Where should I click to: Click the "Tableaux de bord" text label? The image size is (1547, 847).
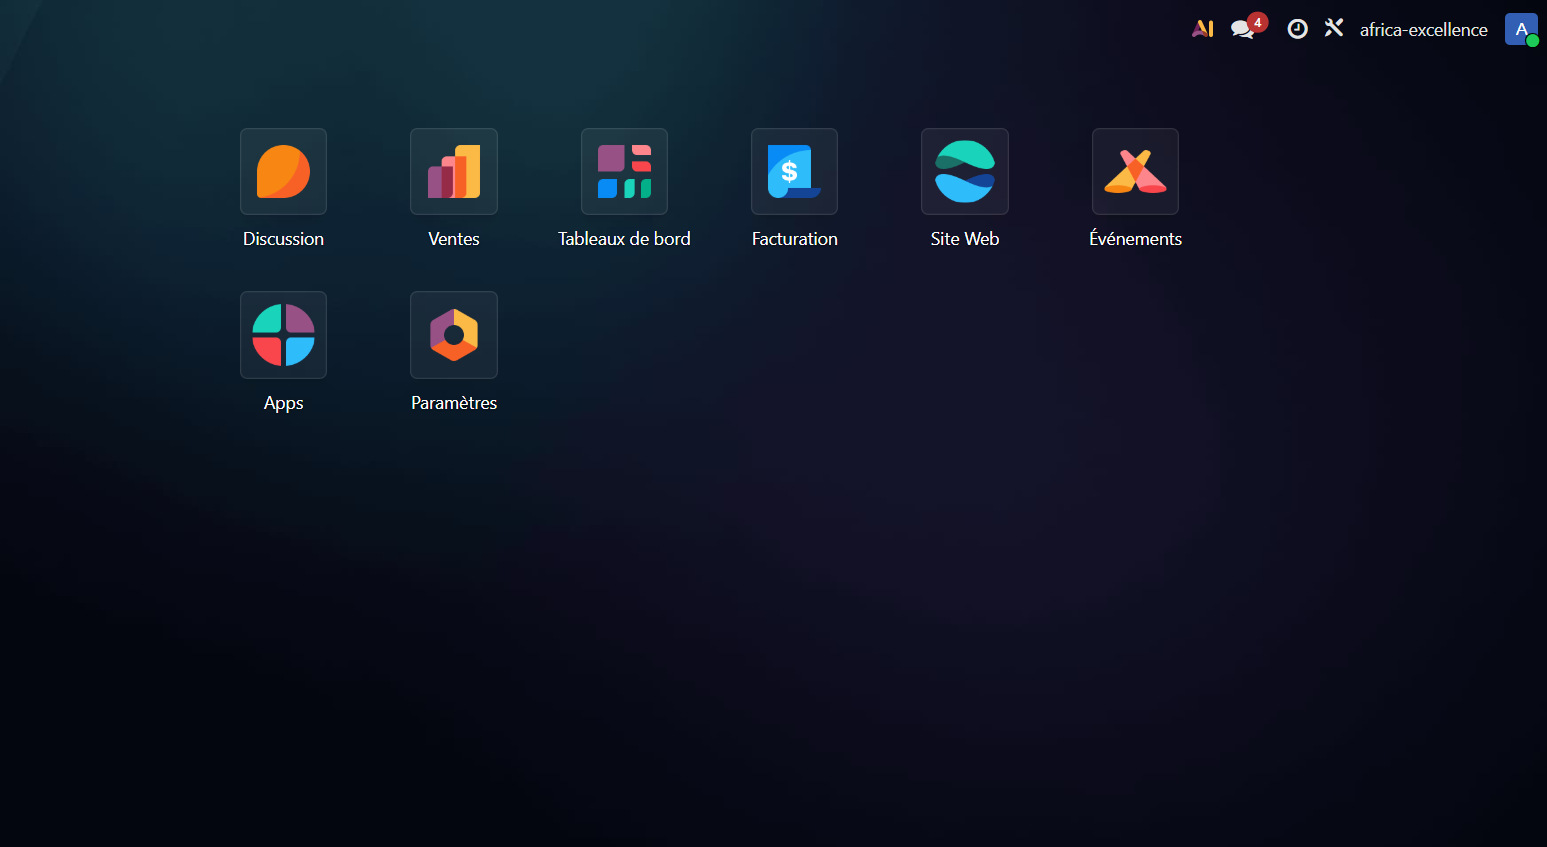[624, 239]
